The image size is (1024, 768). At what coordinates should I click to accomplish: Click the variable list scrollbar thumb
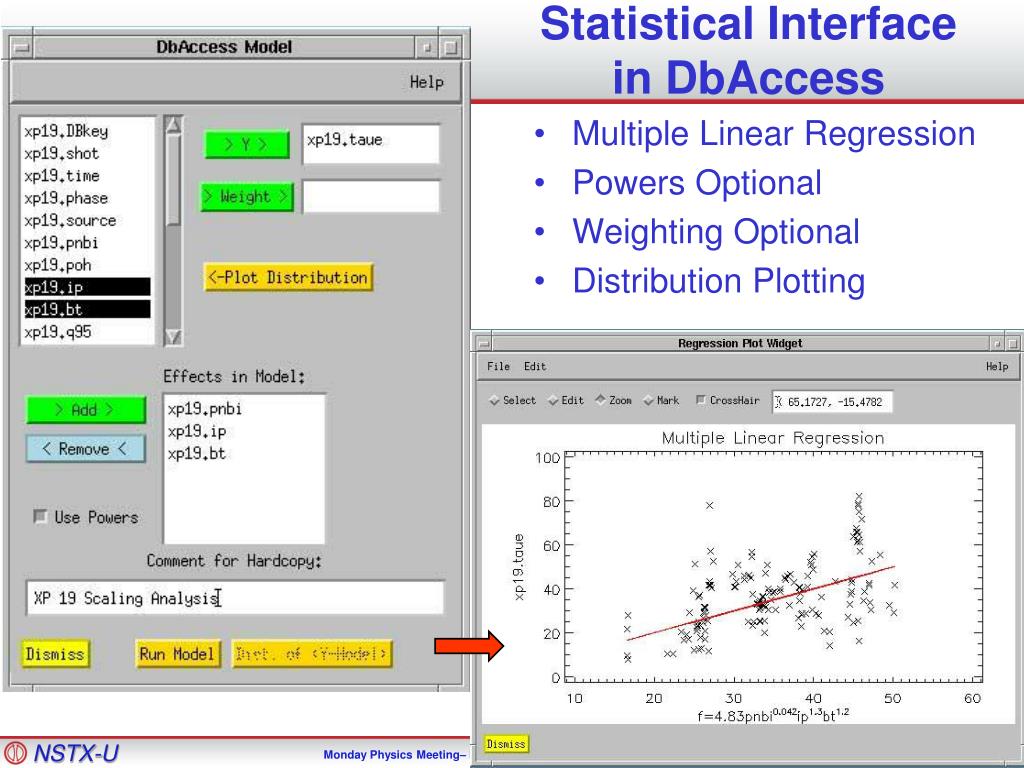pyautogui.click(x=173, y=180)
